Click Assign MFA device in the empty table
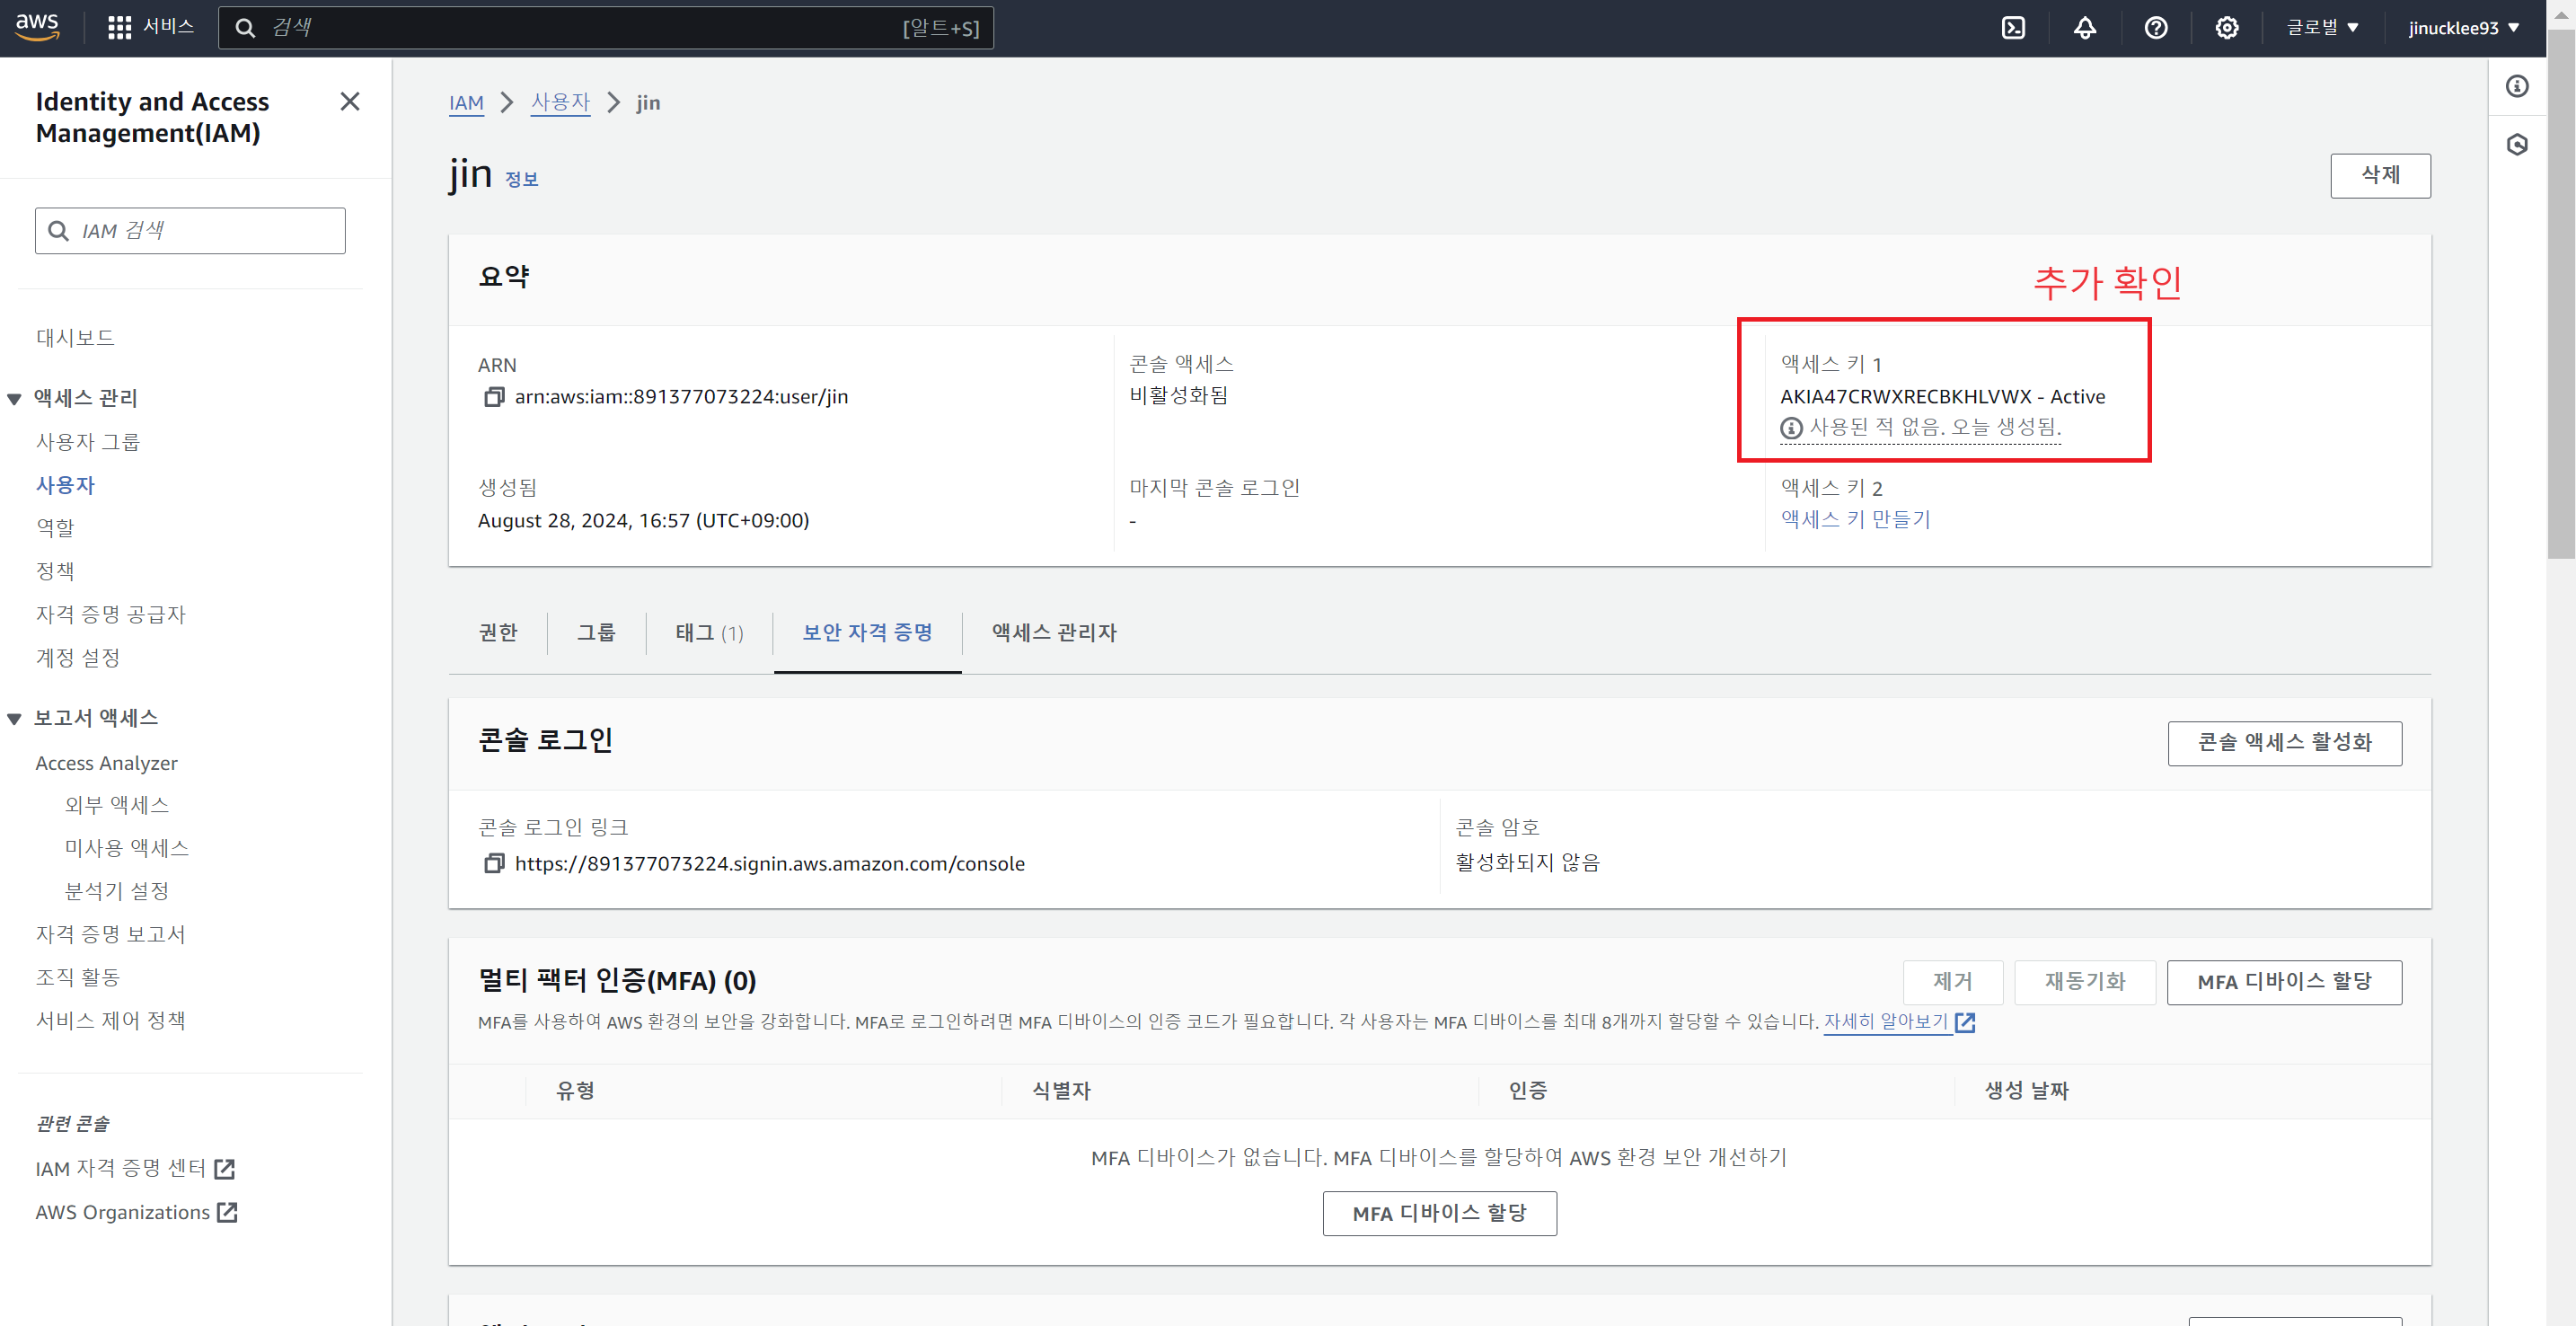 click(x=1439, y=1213)
